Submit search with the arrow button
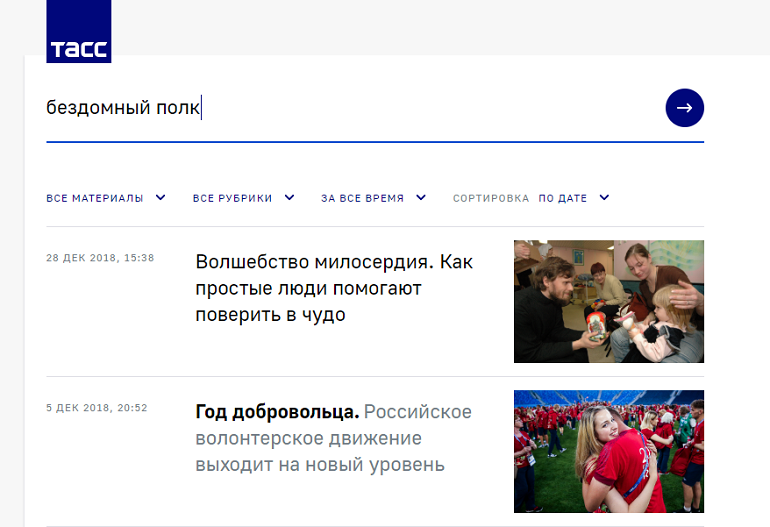 pos(684,108)
